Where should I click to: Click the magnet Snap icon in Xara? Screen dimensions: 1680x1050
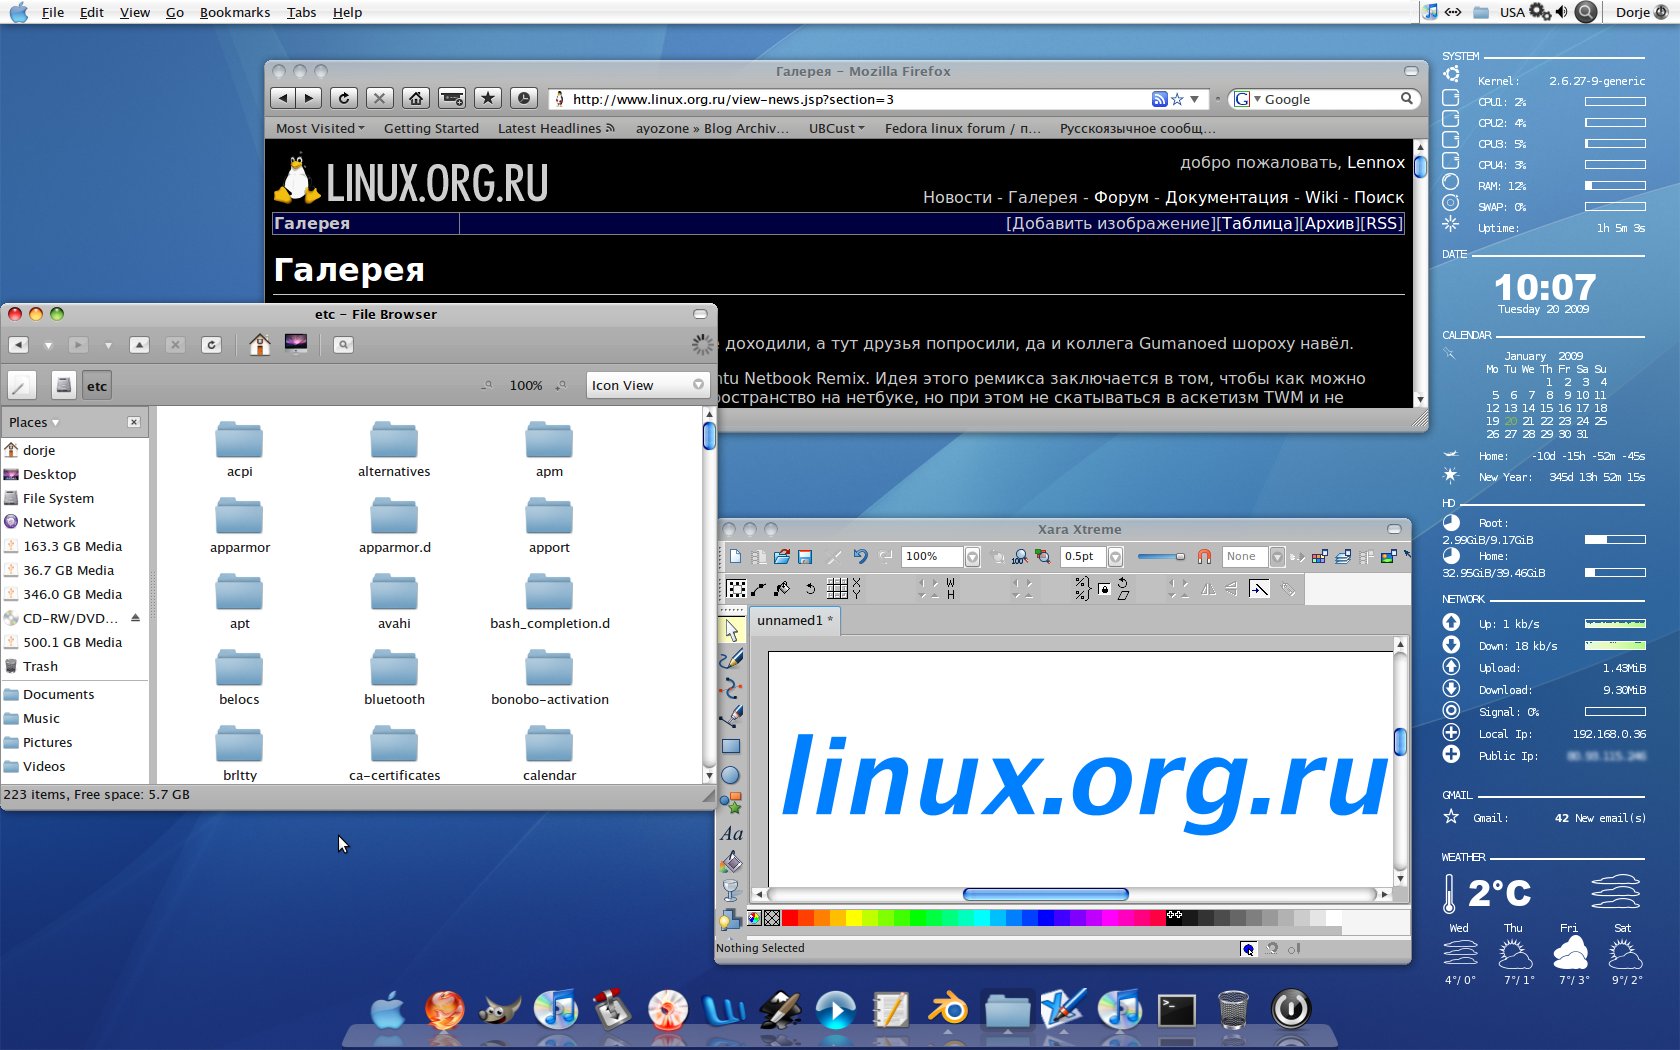tap(1205, 557)
